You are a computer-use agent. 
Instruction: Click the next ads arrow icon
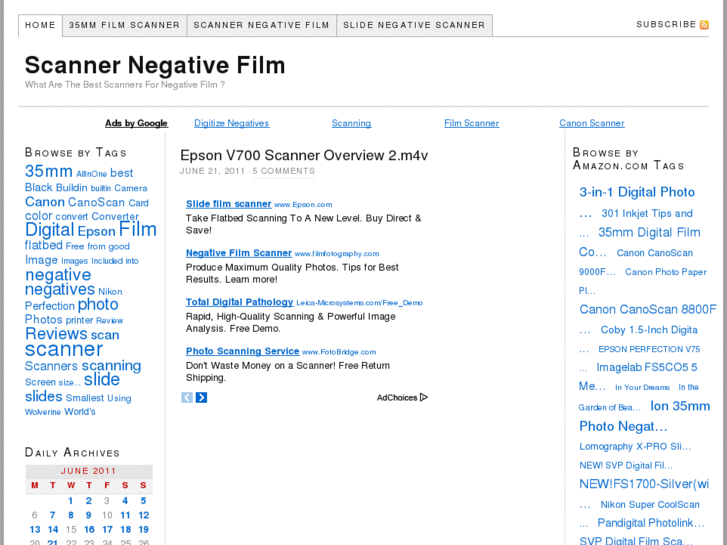[x=201, y=398]
